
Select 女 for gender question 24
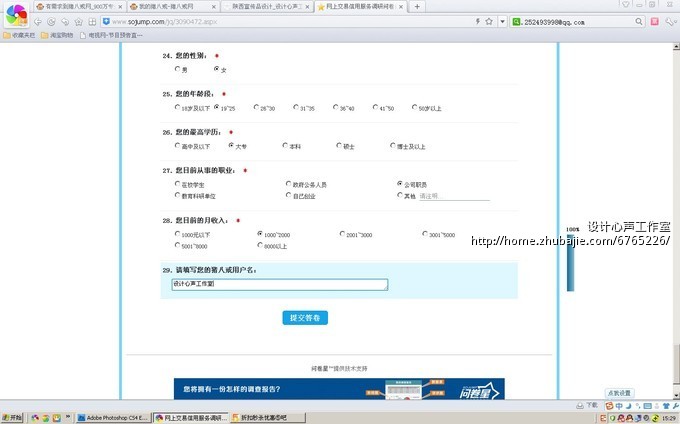point(216,68)
